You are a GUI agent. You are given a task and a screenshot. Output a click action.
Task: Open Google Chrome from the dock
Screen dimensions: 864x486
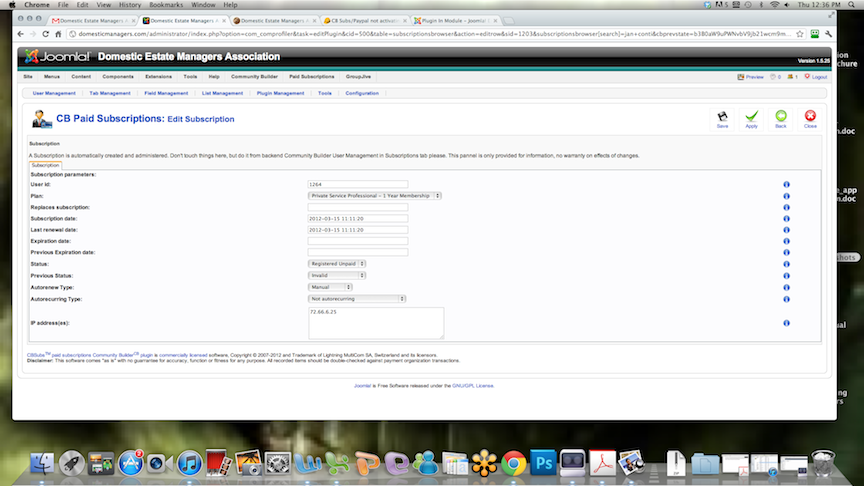tap(514, 463)
